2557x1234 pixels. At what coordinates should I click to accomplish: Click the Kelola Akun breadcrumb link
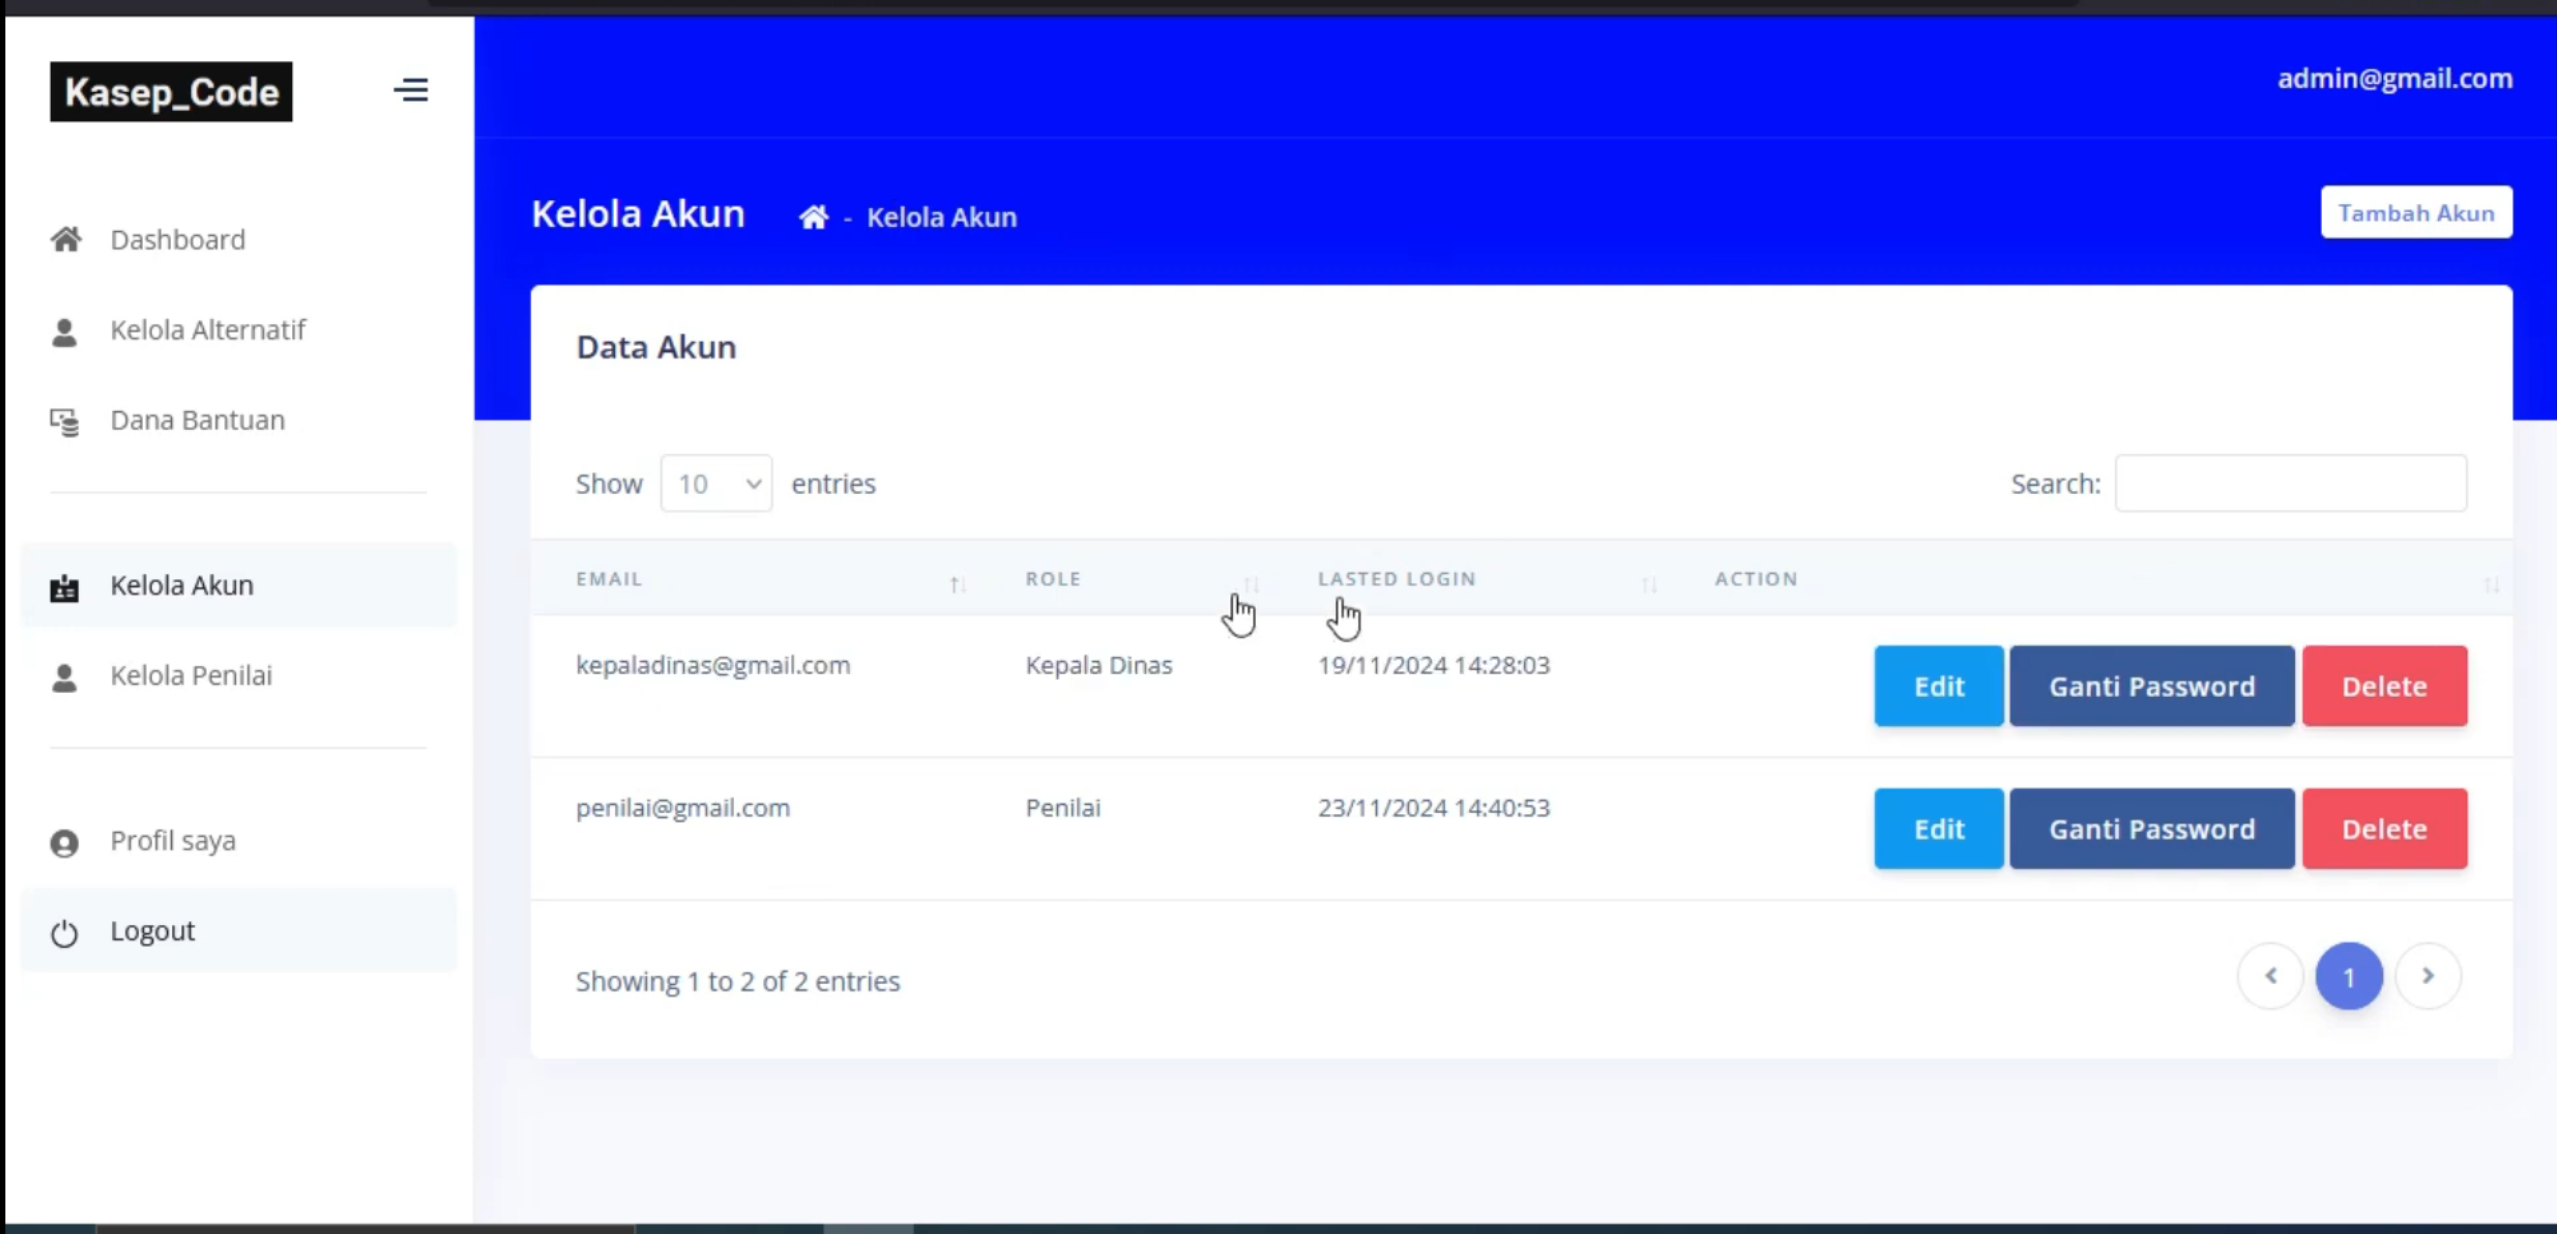(941, 217)
